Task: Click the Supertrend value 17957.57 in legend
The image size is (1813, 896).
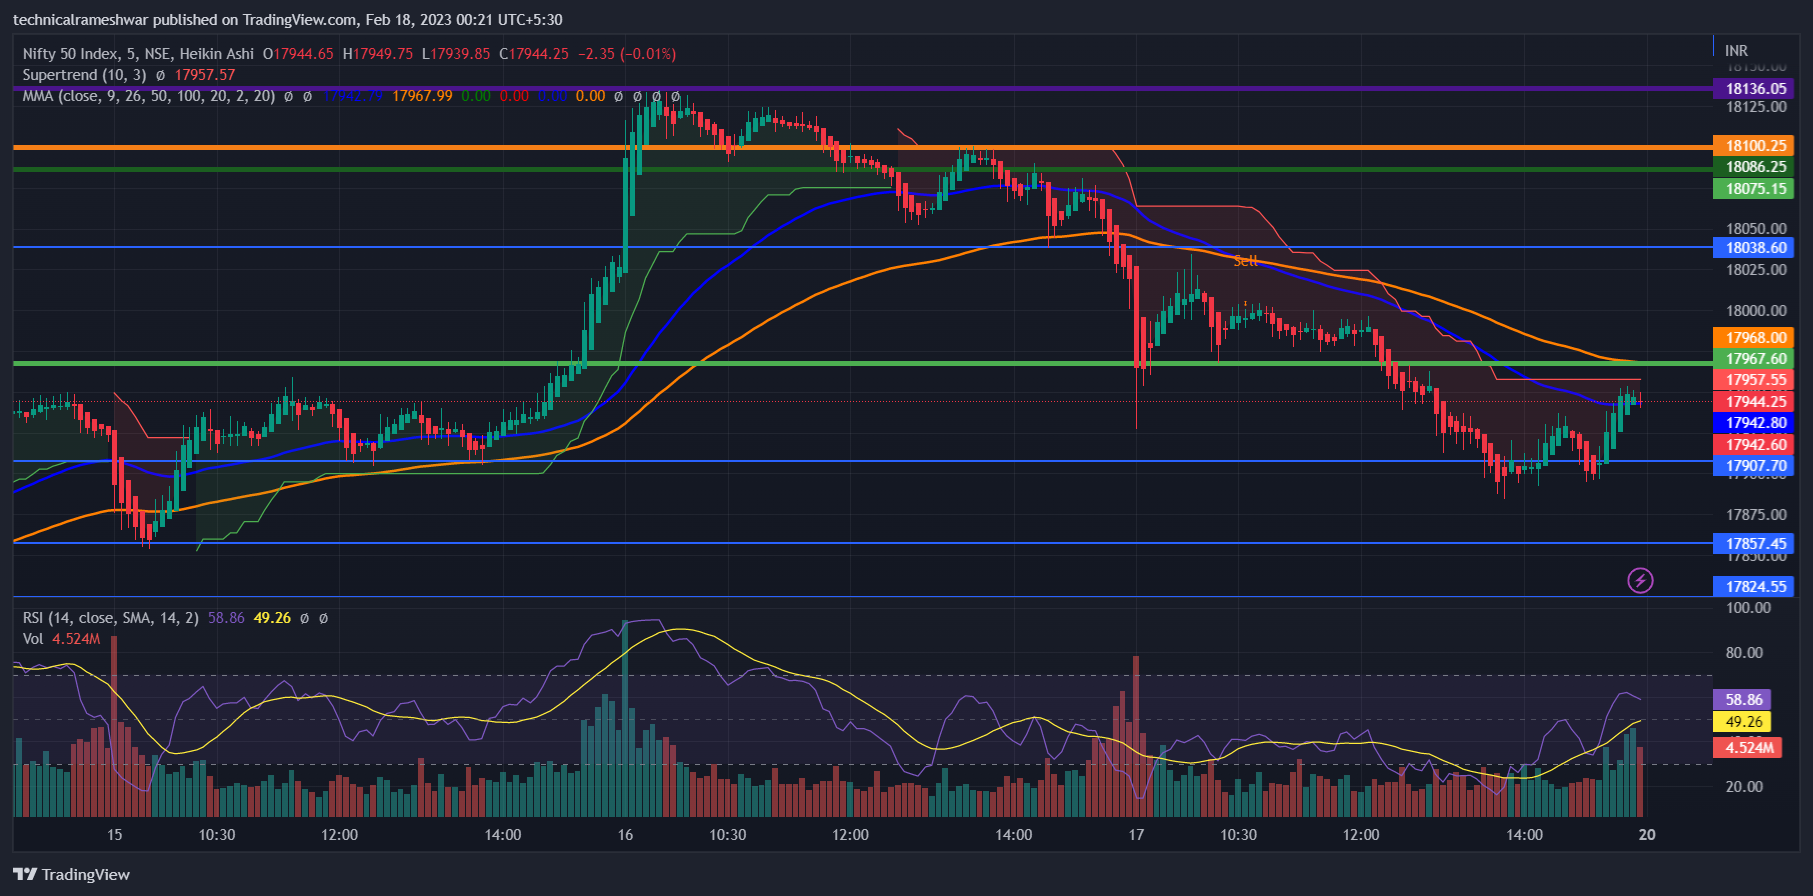Action: [205, 75]
